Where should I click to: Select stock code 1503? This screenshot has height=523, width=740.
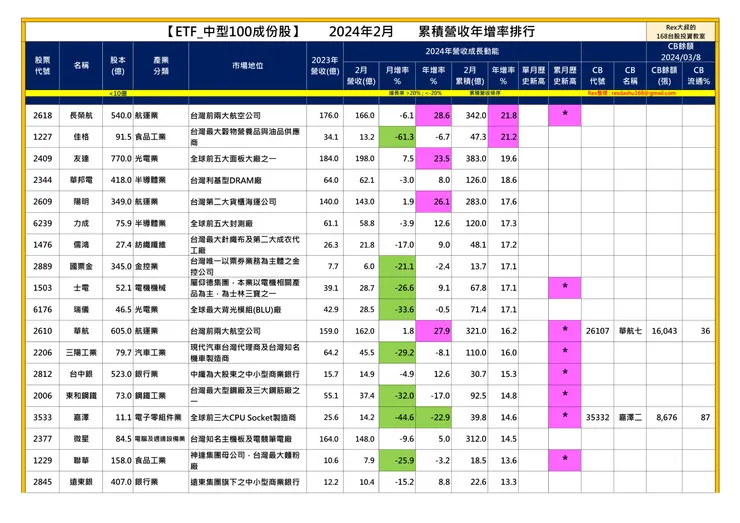coord(42,288)
